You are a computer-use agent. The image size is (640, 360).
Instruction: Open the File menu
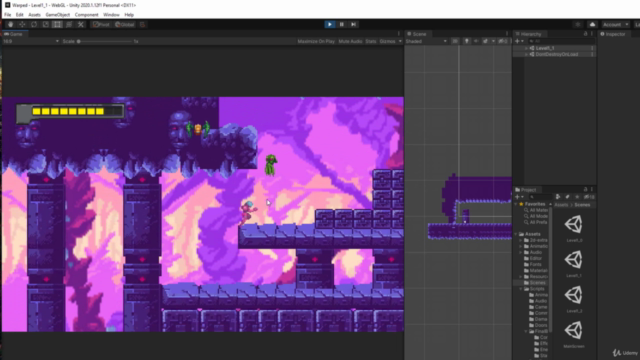[x=8, y=15]
